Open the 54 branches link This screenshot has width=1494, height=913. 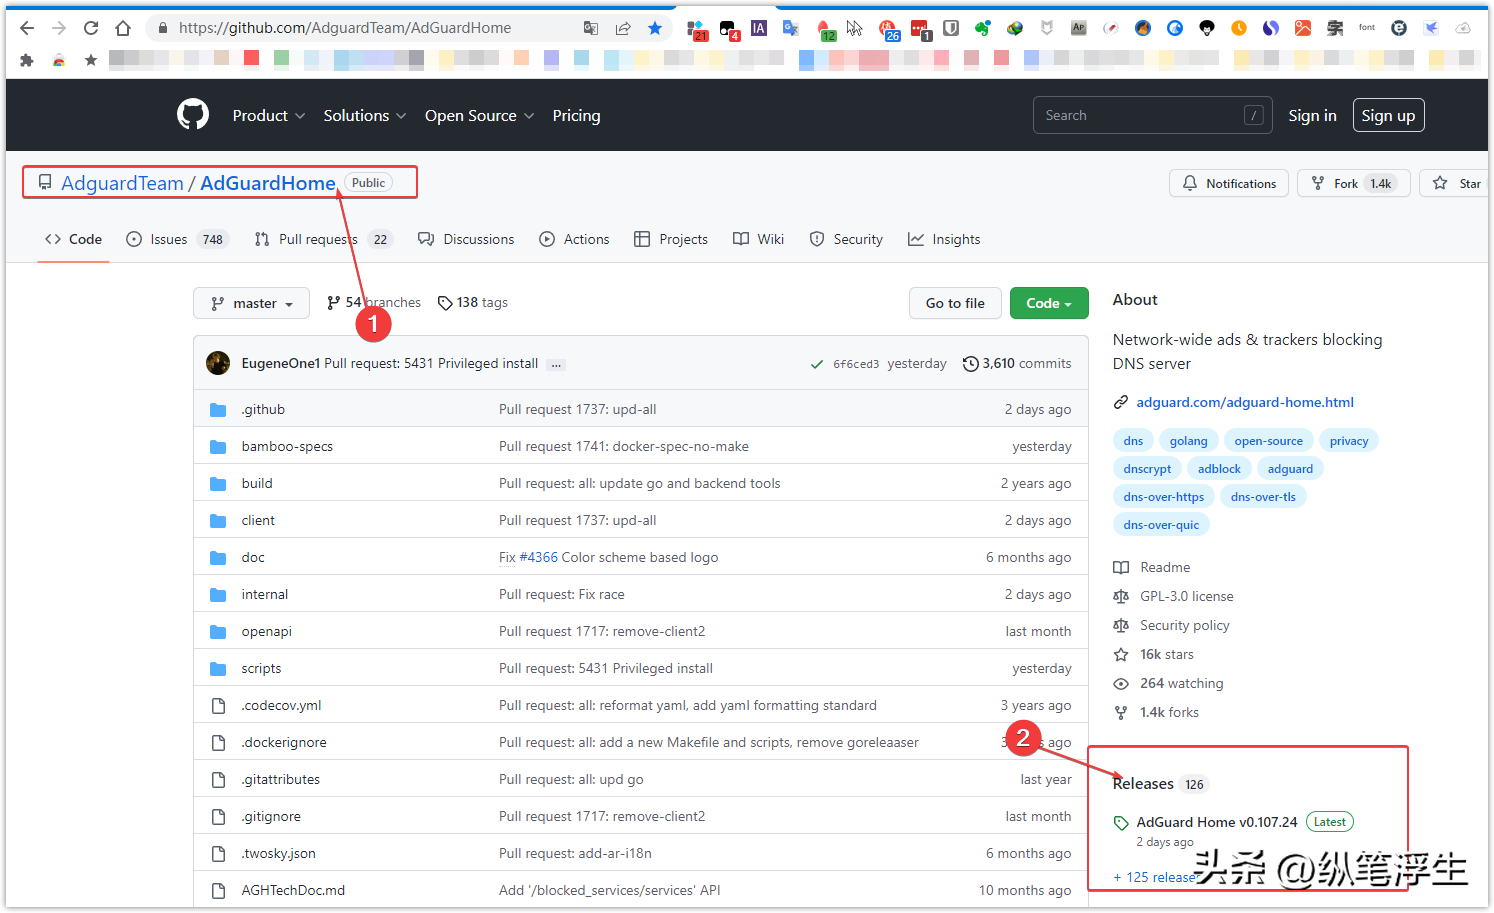click(374, 302)
